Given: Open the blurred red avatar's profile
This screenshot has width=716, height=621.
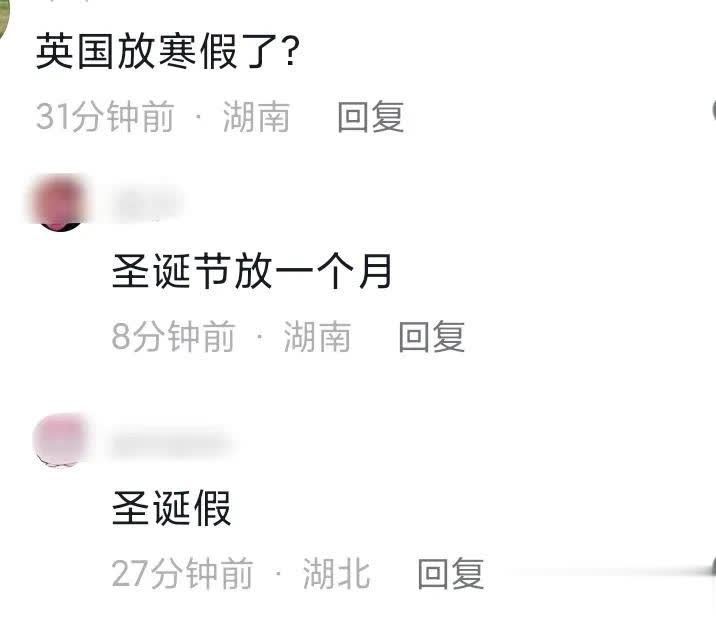Looking at the screenshot, I should (58, 203).
